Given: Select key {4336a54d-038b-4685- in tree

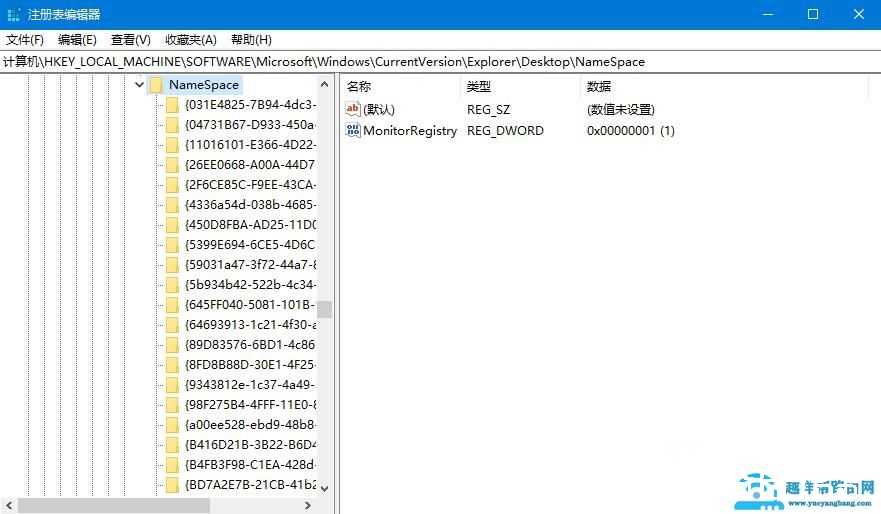Looking at the screenshot, I should [251, 204].
